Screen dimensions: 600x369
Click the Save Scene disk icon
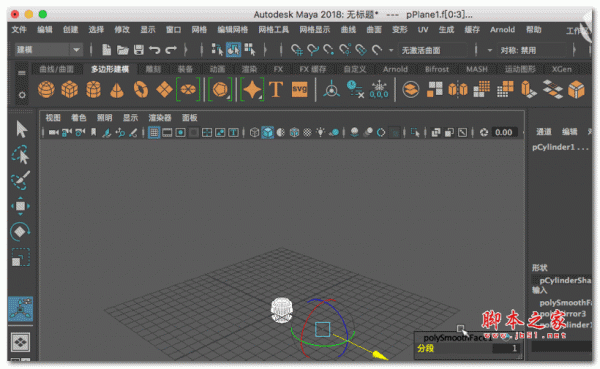click(139, 50)
